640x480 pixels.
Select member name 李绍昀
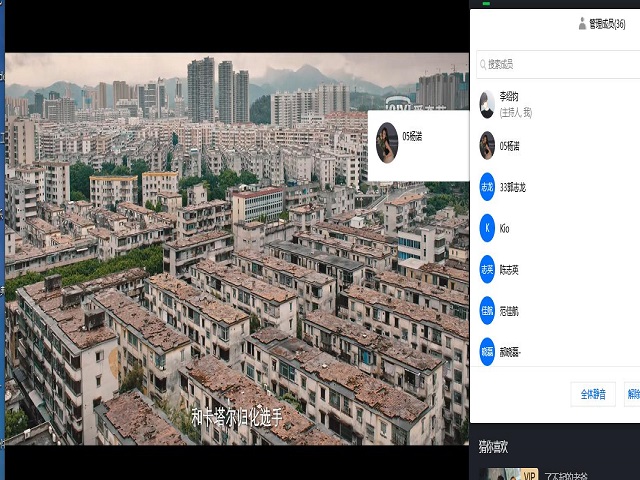[509, 97]
